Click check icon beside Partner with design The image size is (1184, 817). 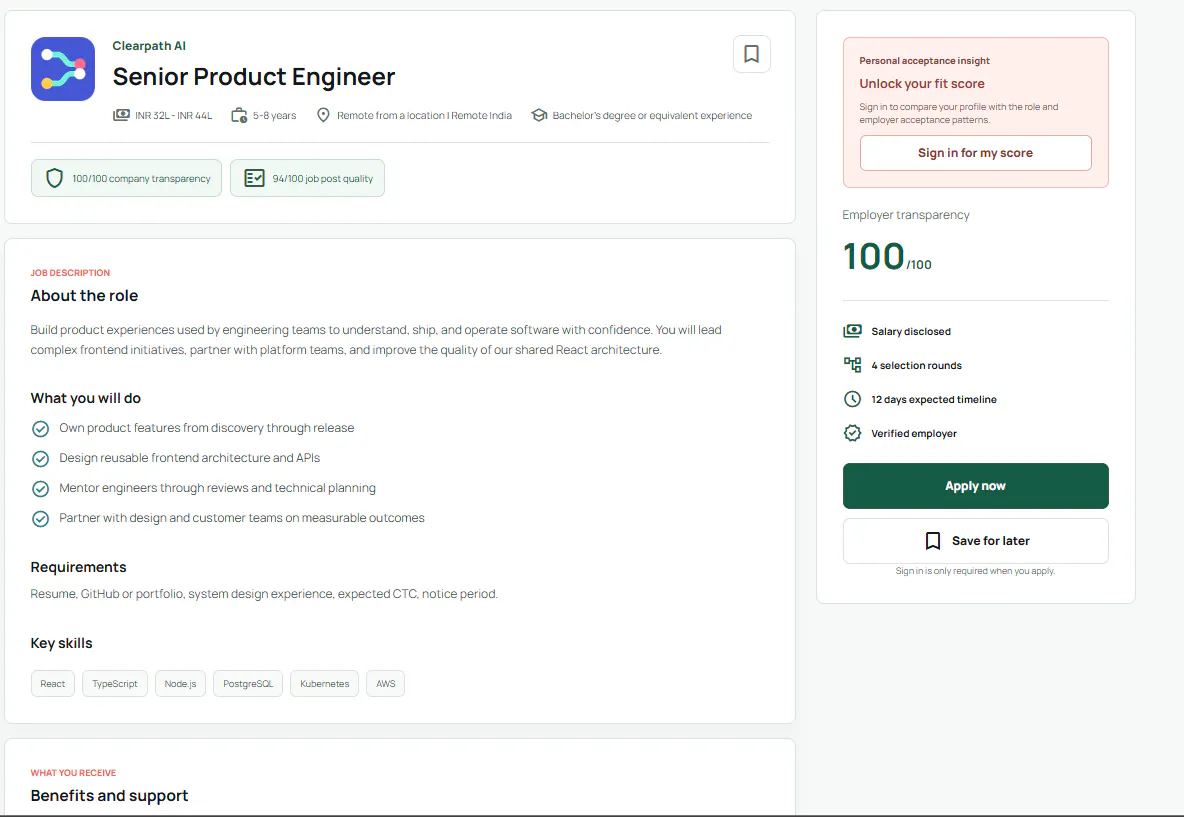[41, 519]
